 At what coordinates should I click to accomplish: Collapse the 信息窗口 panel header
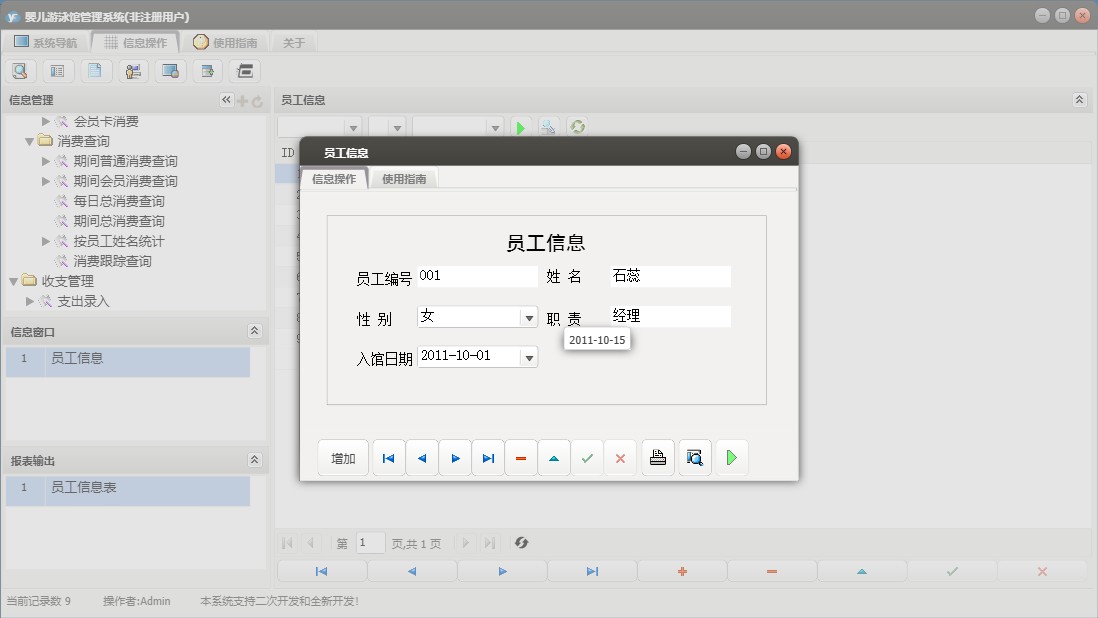pos(255,330)
